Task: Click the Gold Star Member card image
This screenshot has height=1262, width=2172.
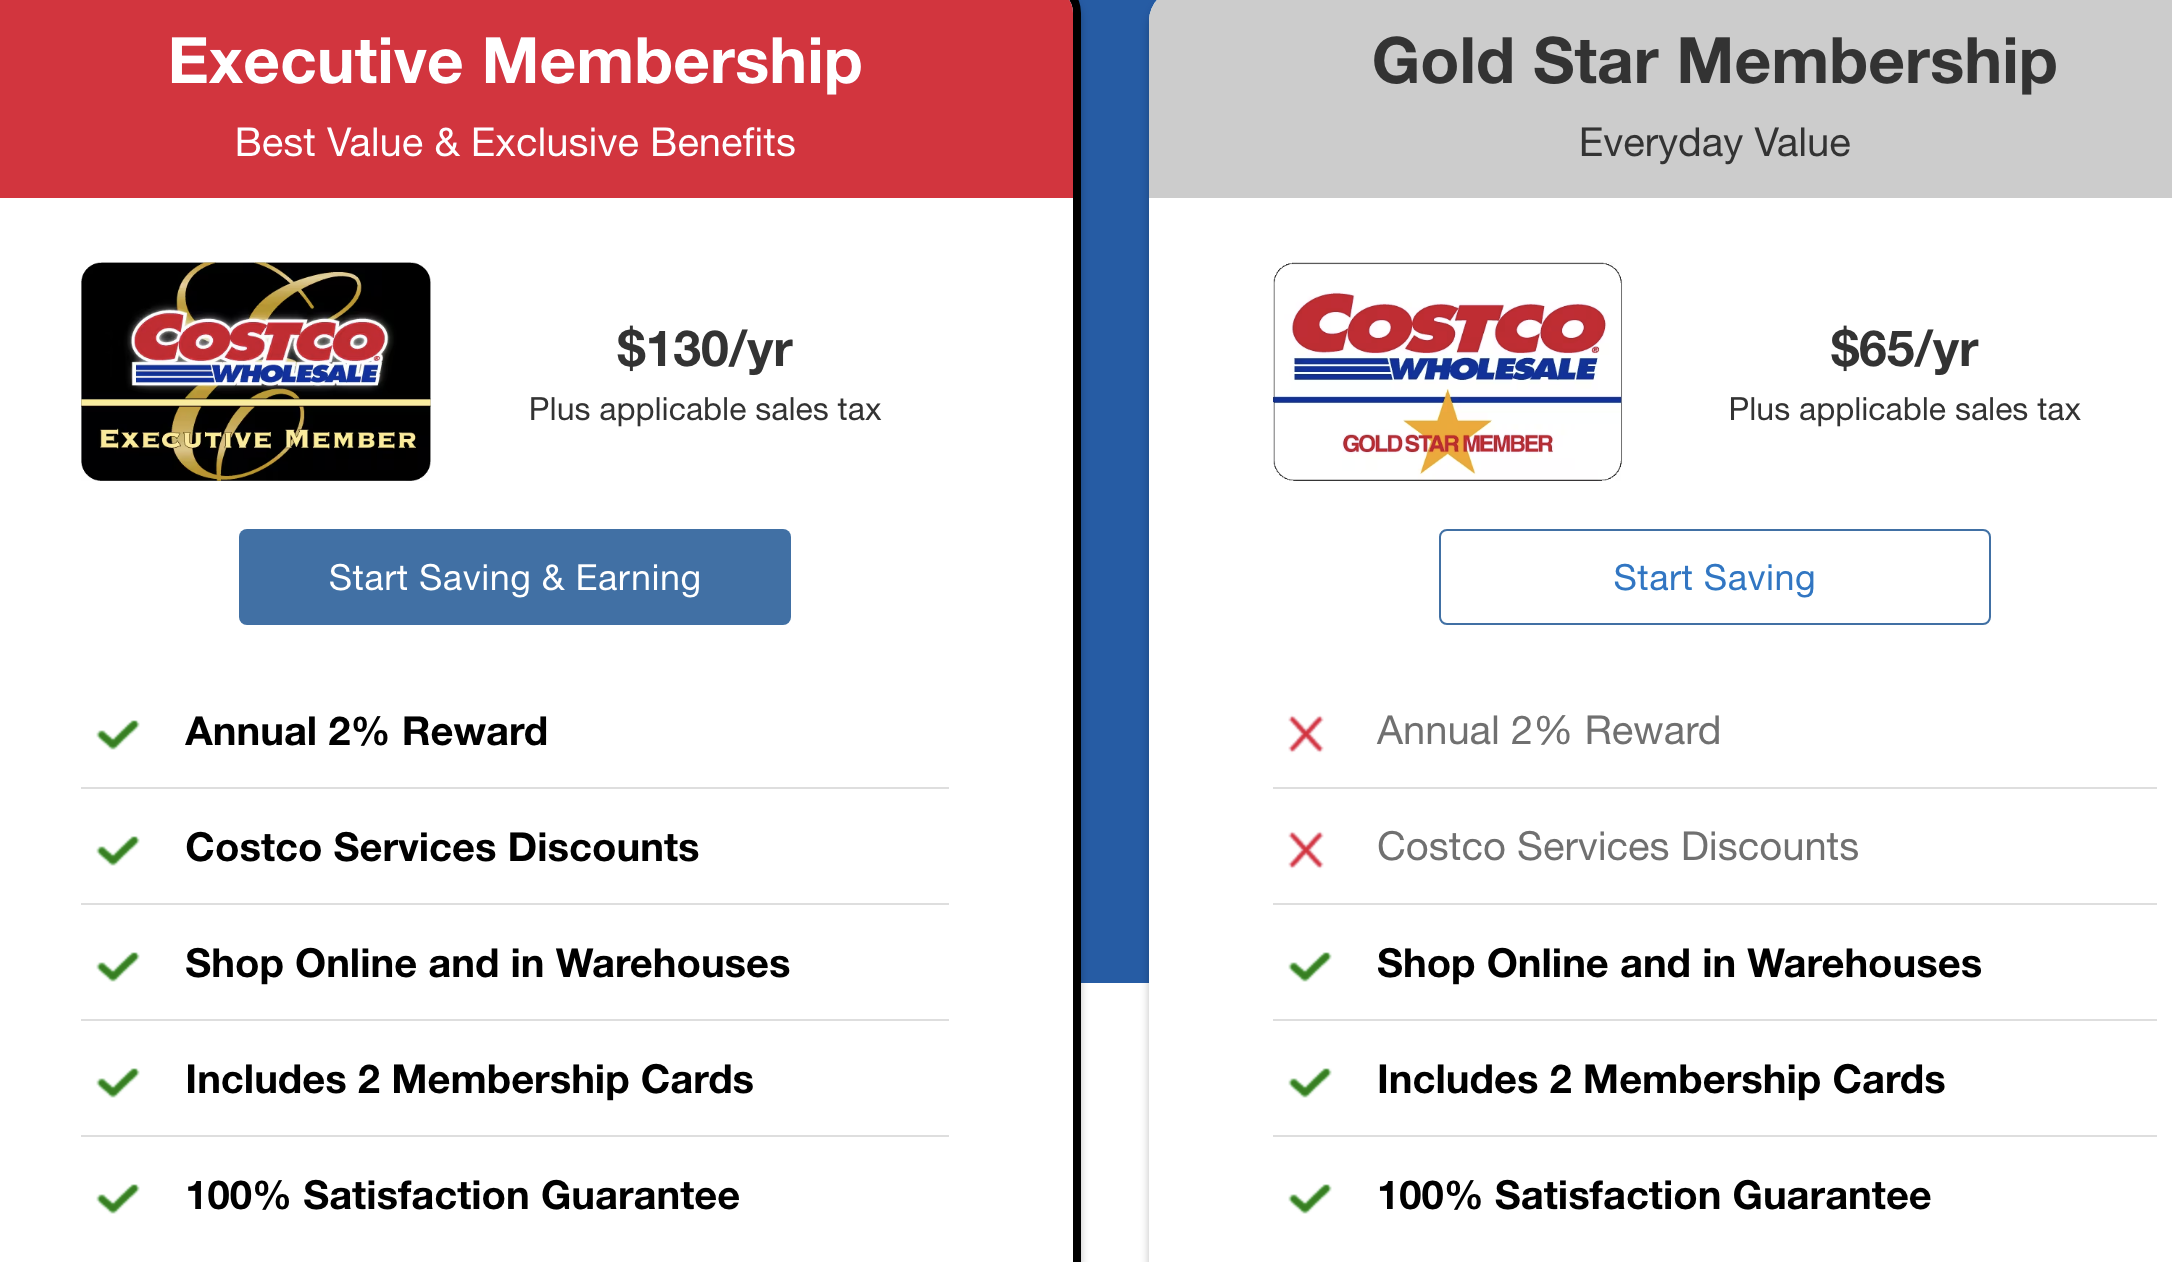Action: [1447, 371]
